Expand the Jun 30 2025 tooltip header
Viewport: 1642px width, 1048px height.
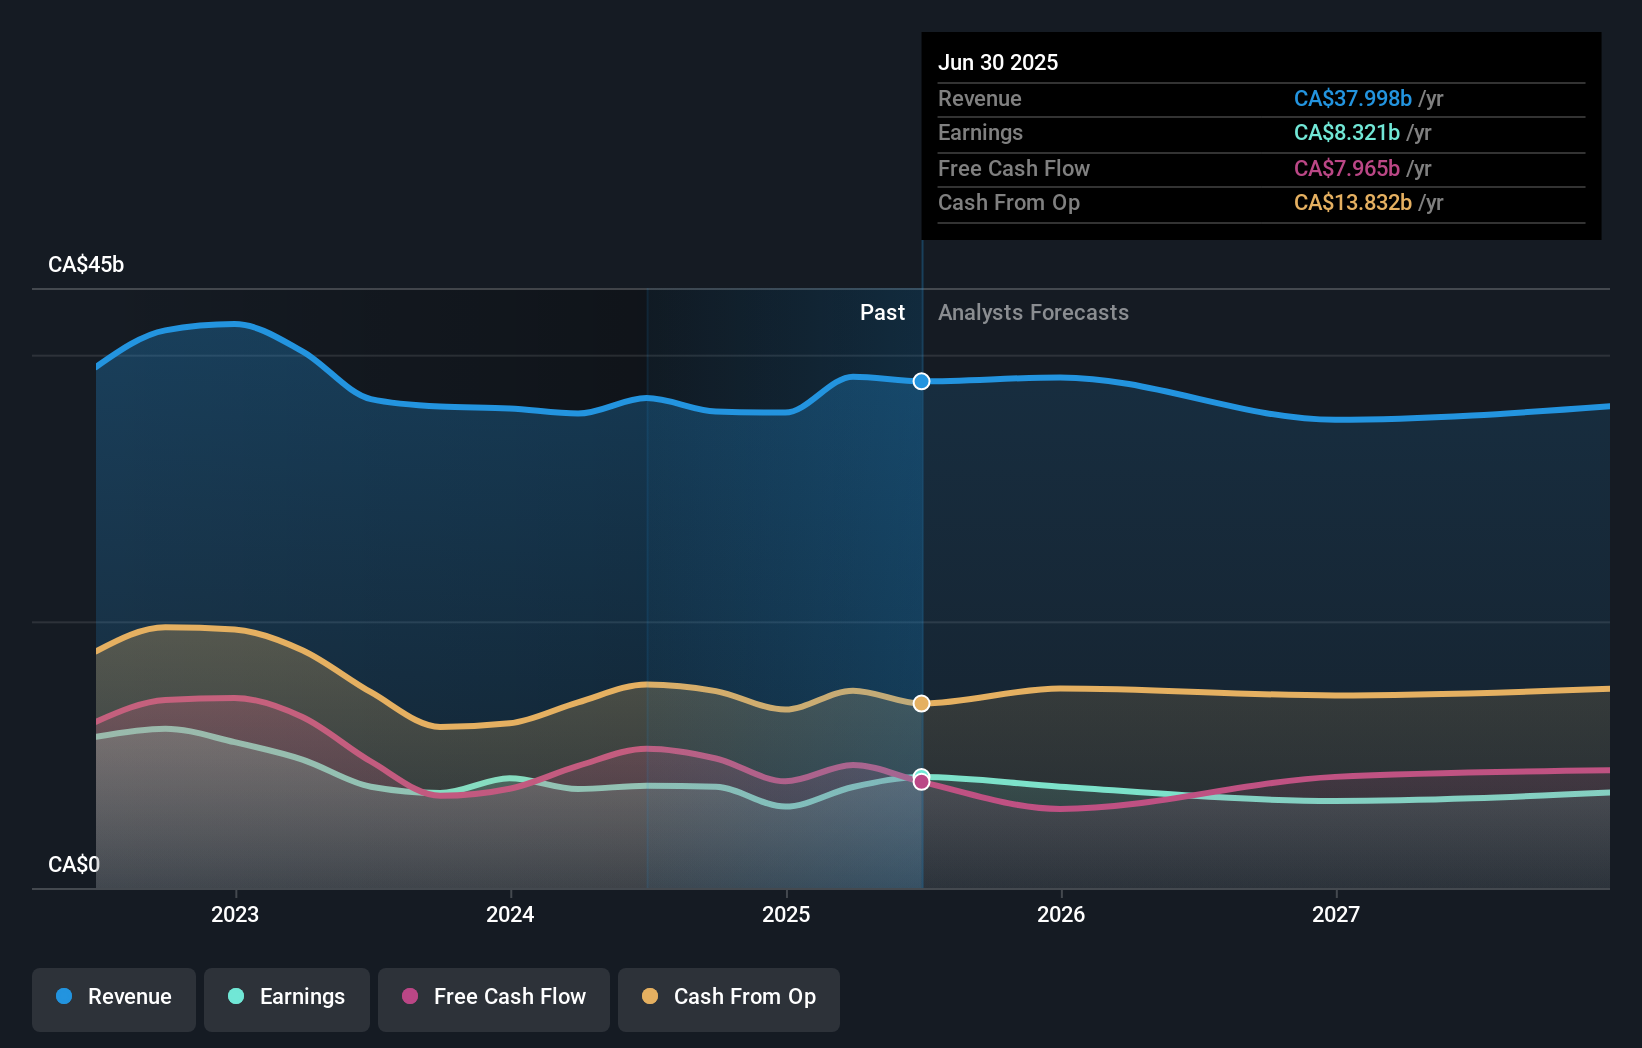pyautogui.click(x=998, y=62)
